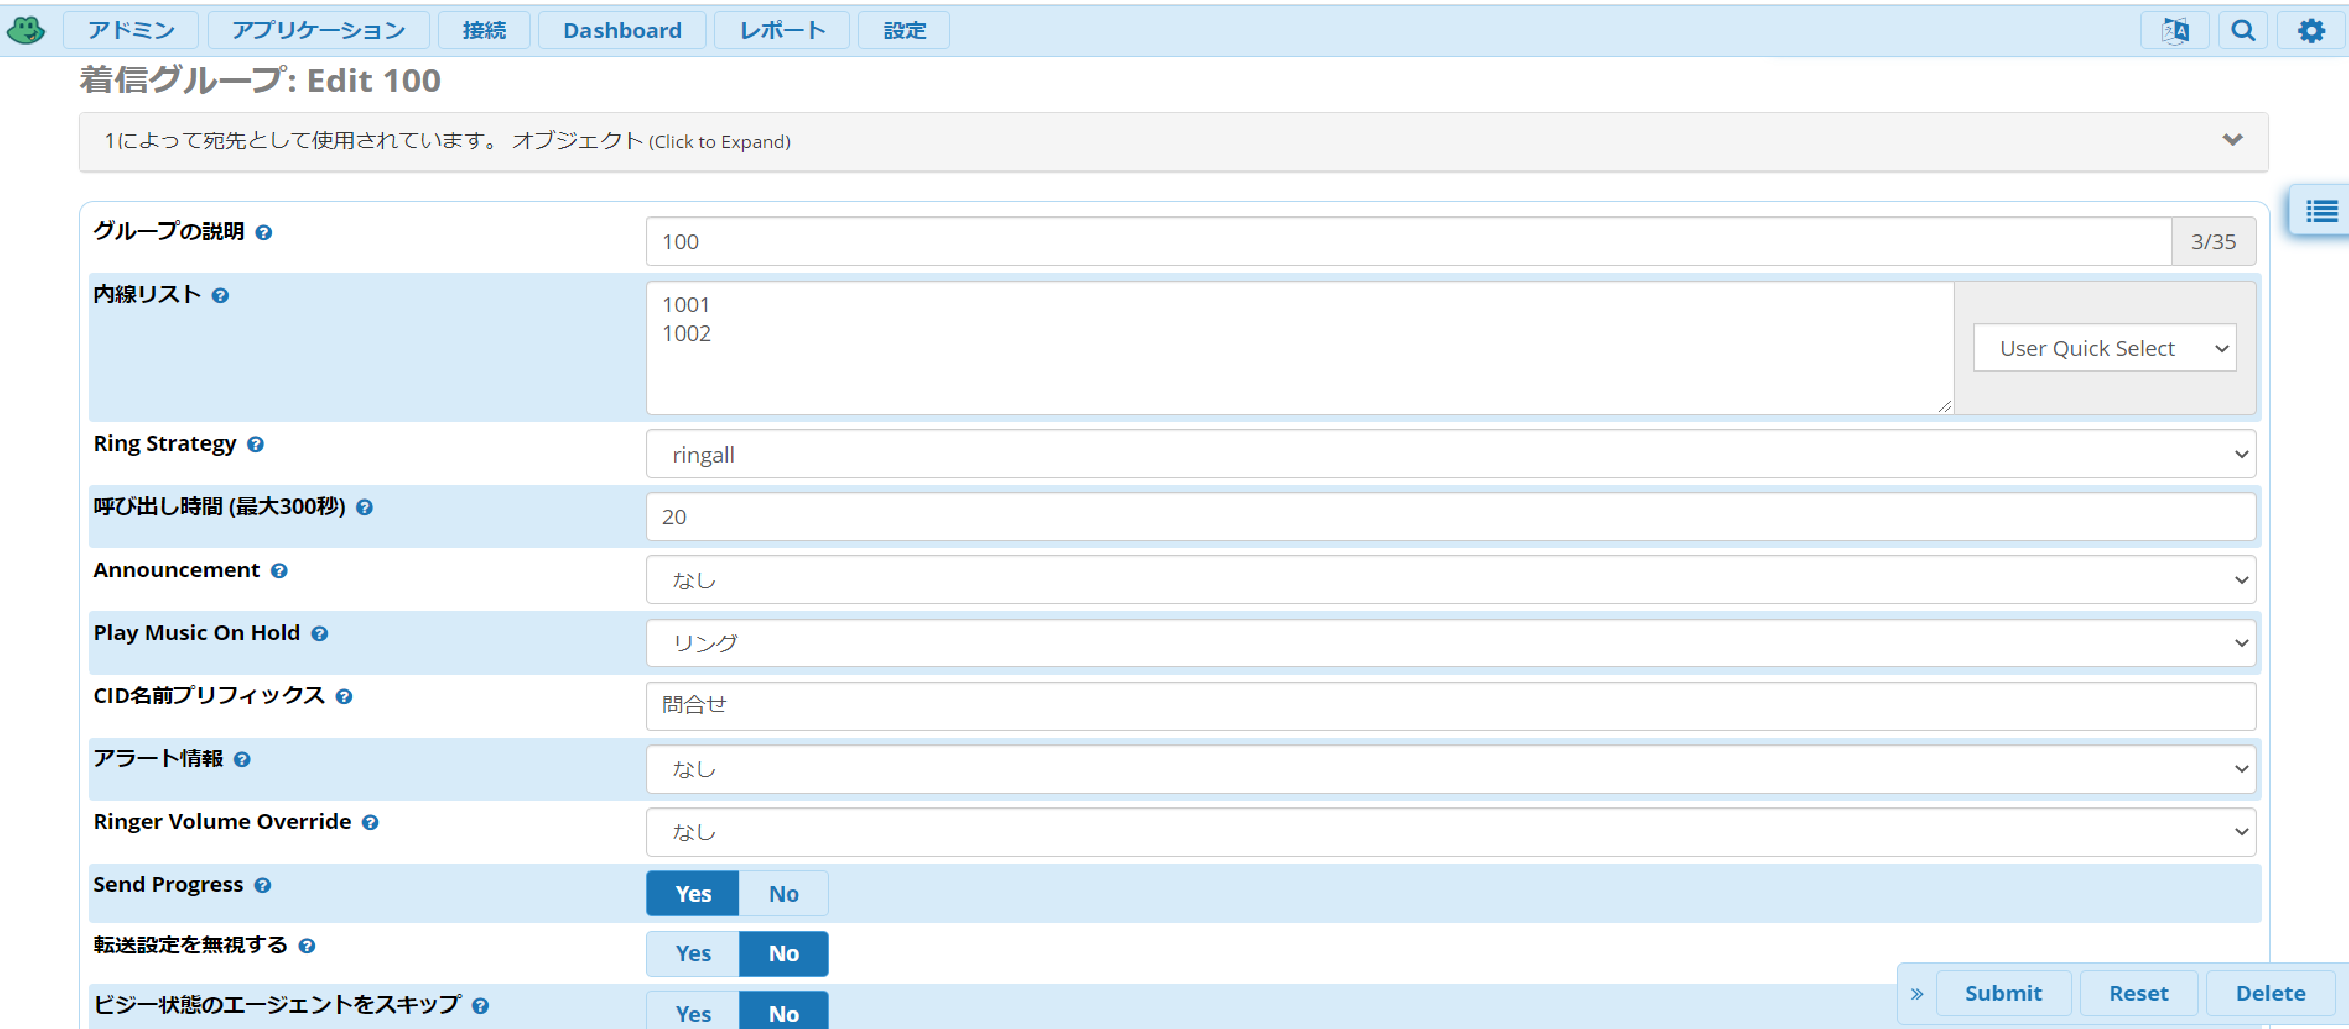Open the レポート menu
This screenshot has width=2349, height=1029.
point(782,31)
